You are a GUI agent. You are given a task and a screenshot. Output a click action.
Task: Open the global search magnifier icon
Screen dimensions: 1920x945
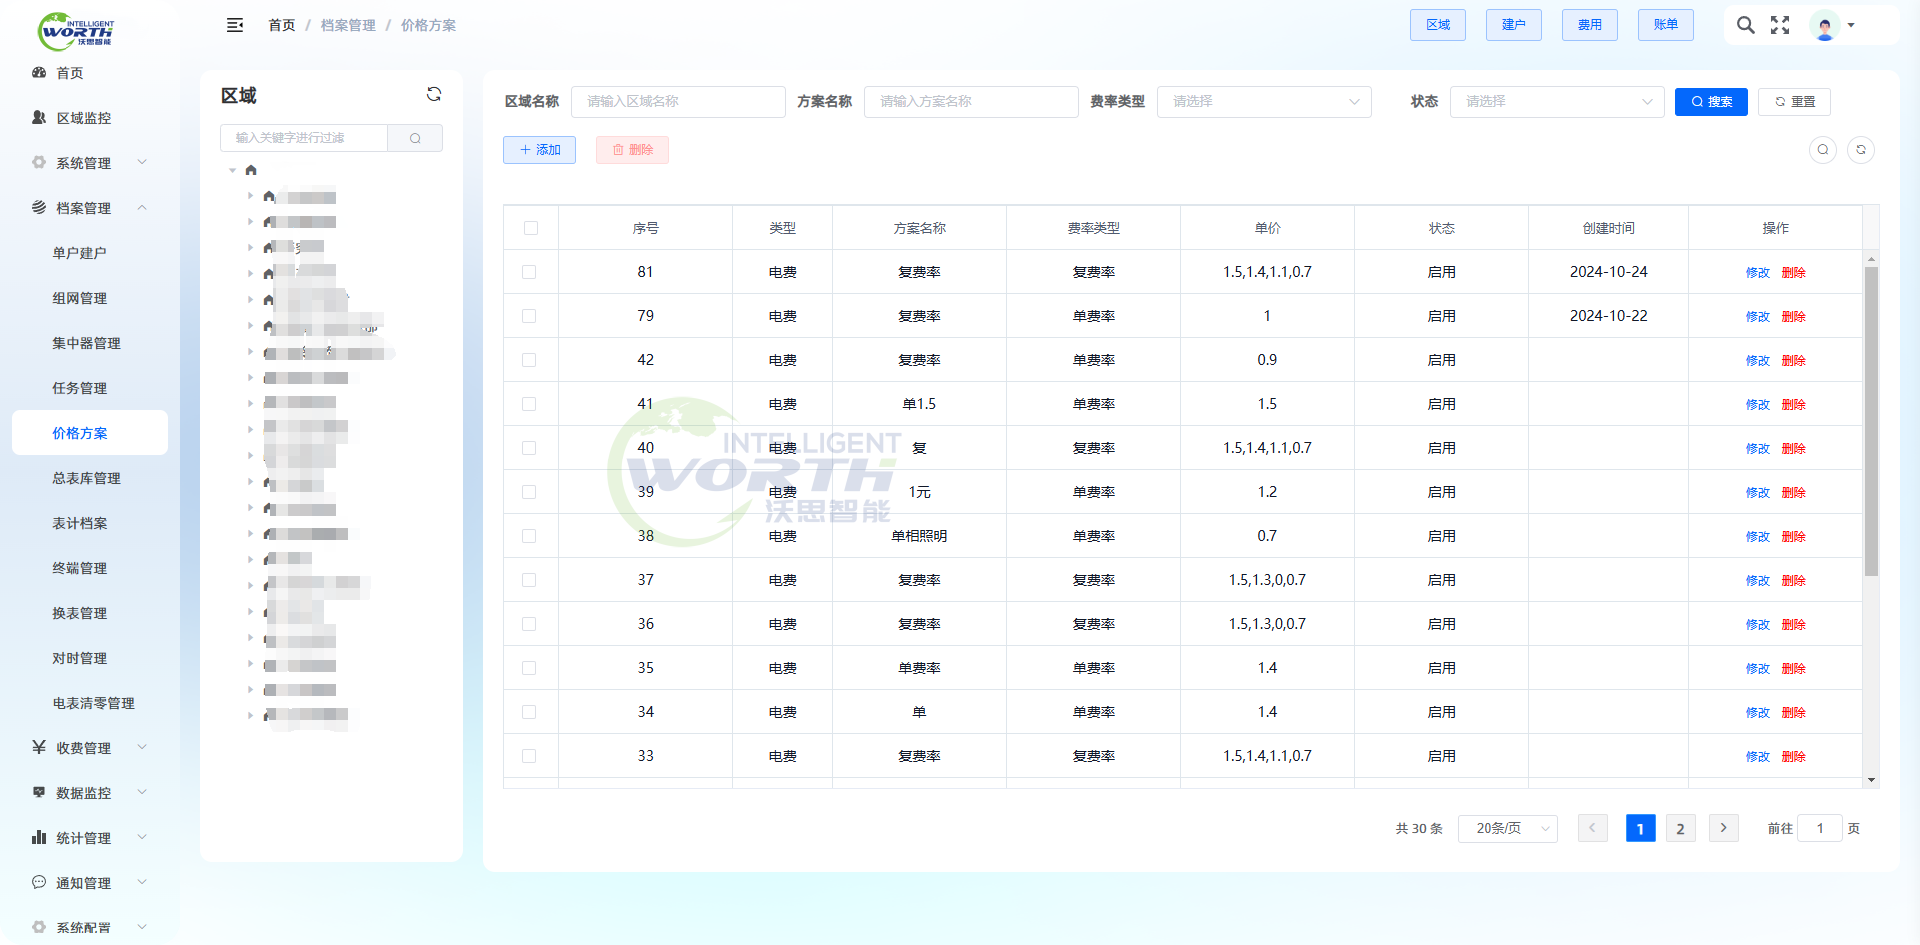1745,25
